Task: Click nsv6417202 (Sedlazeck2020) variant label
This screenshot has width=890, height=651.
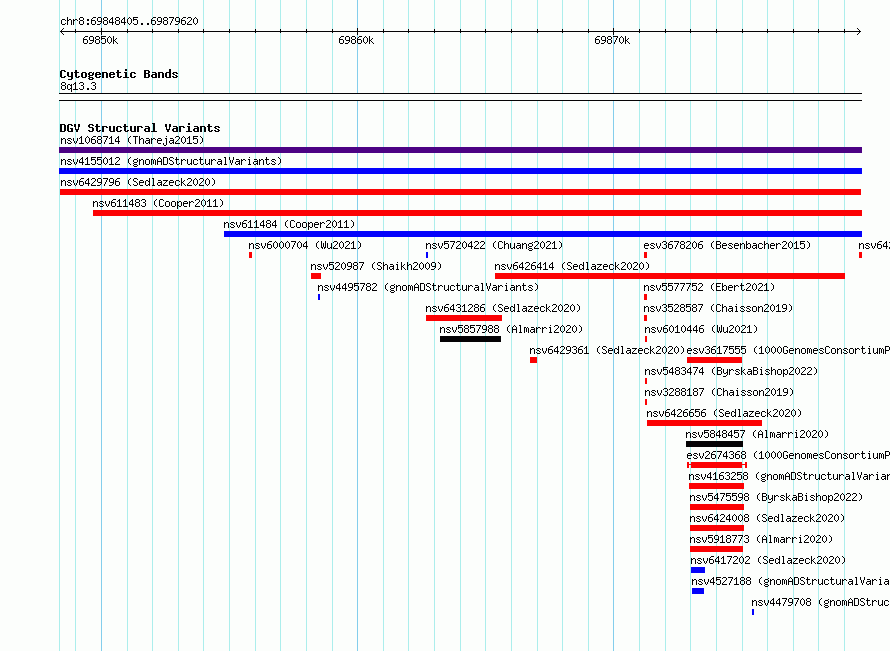Action: pyautogui.click(x=768, y=560)
